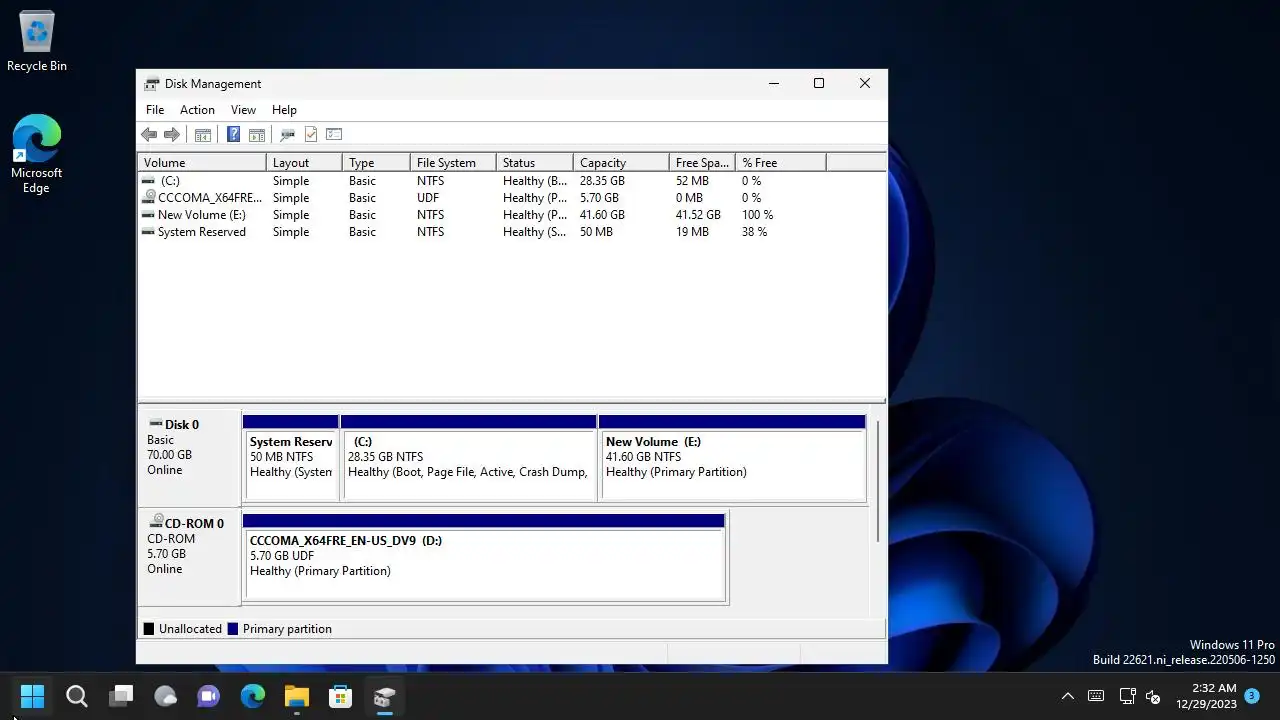Select the CD-ROM 0 label box
Viewport: 1280px width, 720px height.
(x=189, y=556)
